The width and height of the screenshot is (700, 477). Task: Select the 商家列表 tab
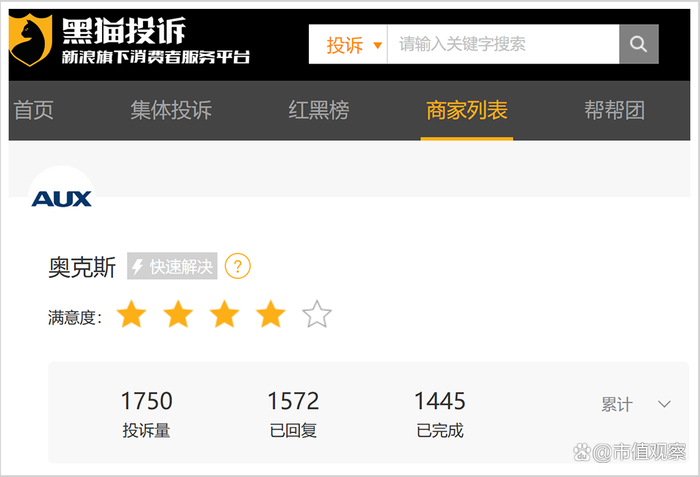[467, 110]
